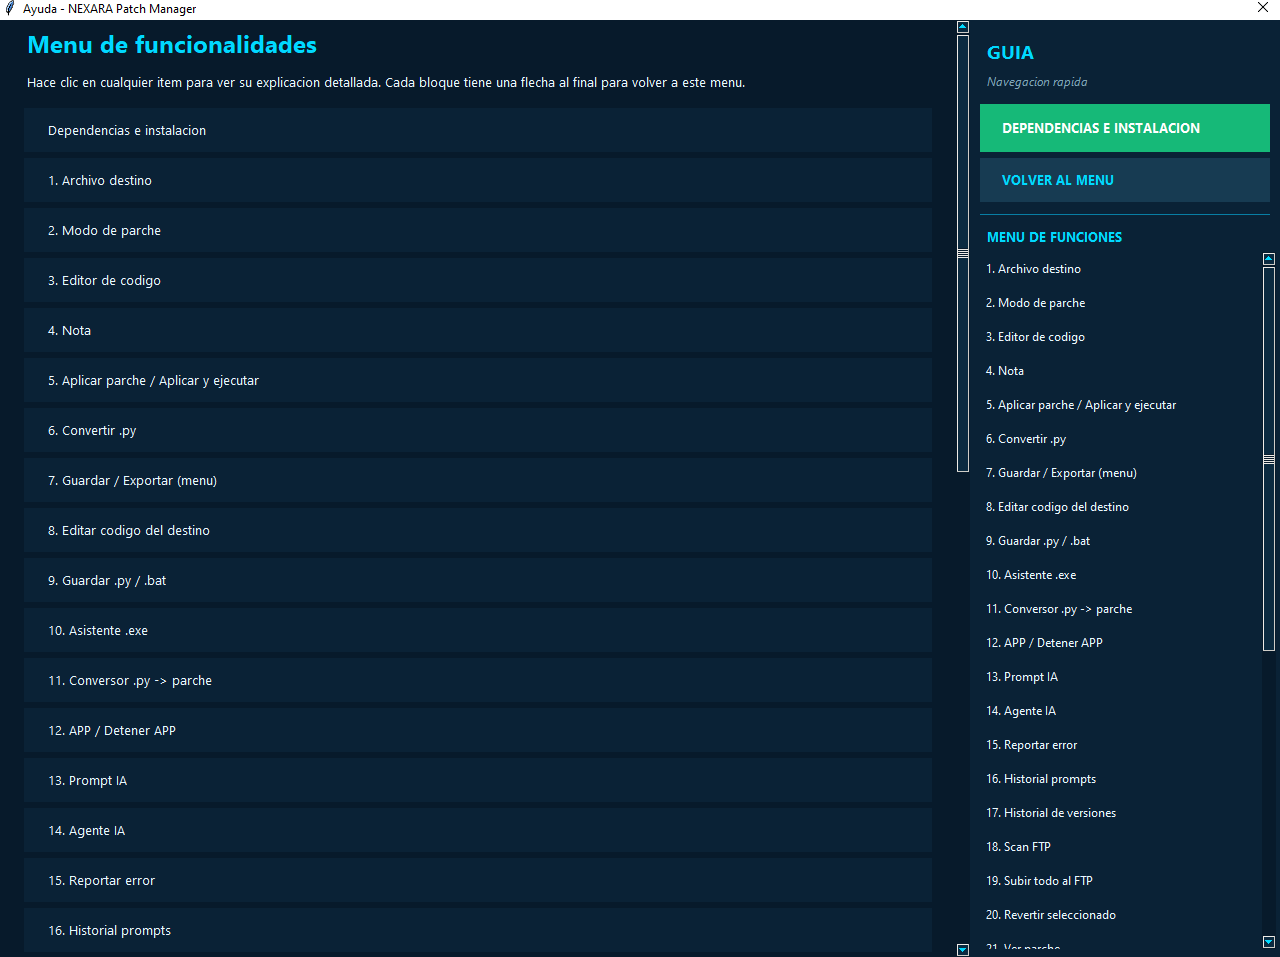1280x957 pixels.
Task: Open '5. Aplicar parche / Aplicar y ejecutar' main row
Action: pos(478,380)
